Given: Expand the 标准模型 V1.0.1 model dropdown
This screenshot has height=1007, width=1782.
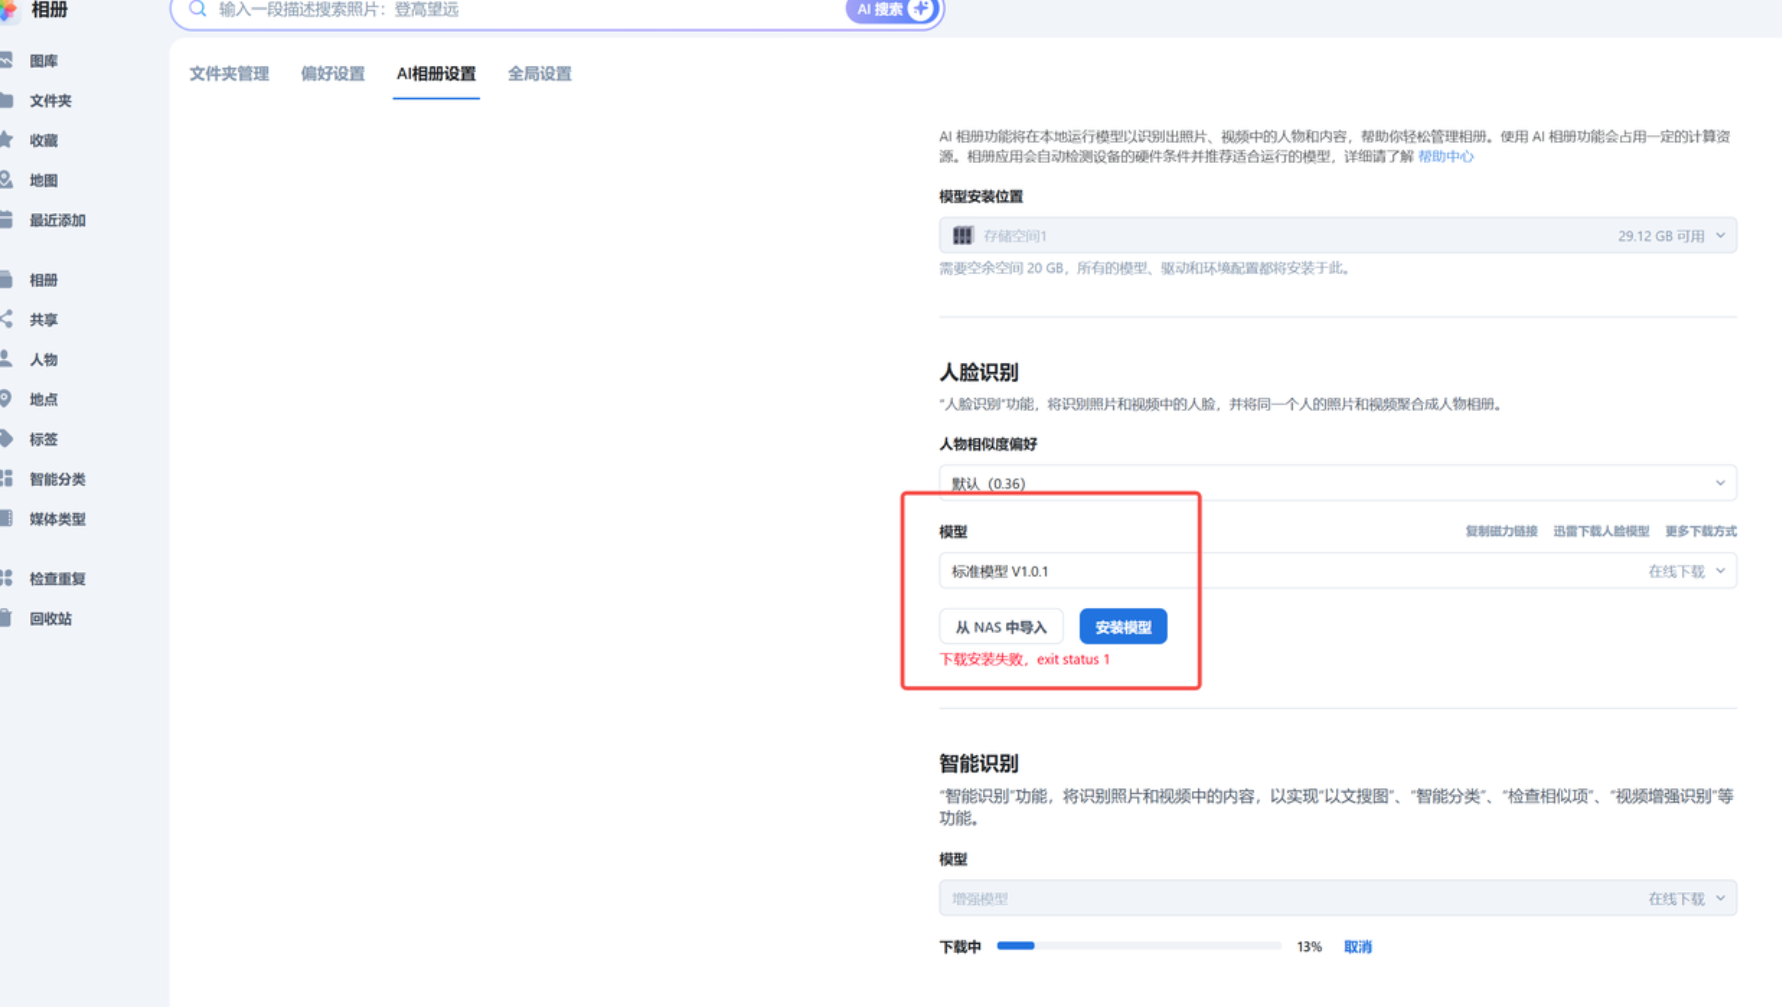Looking at the screenshot, I should pyautogui.click(x=1337, y=571).
